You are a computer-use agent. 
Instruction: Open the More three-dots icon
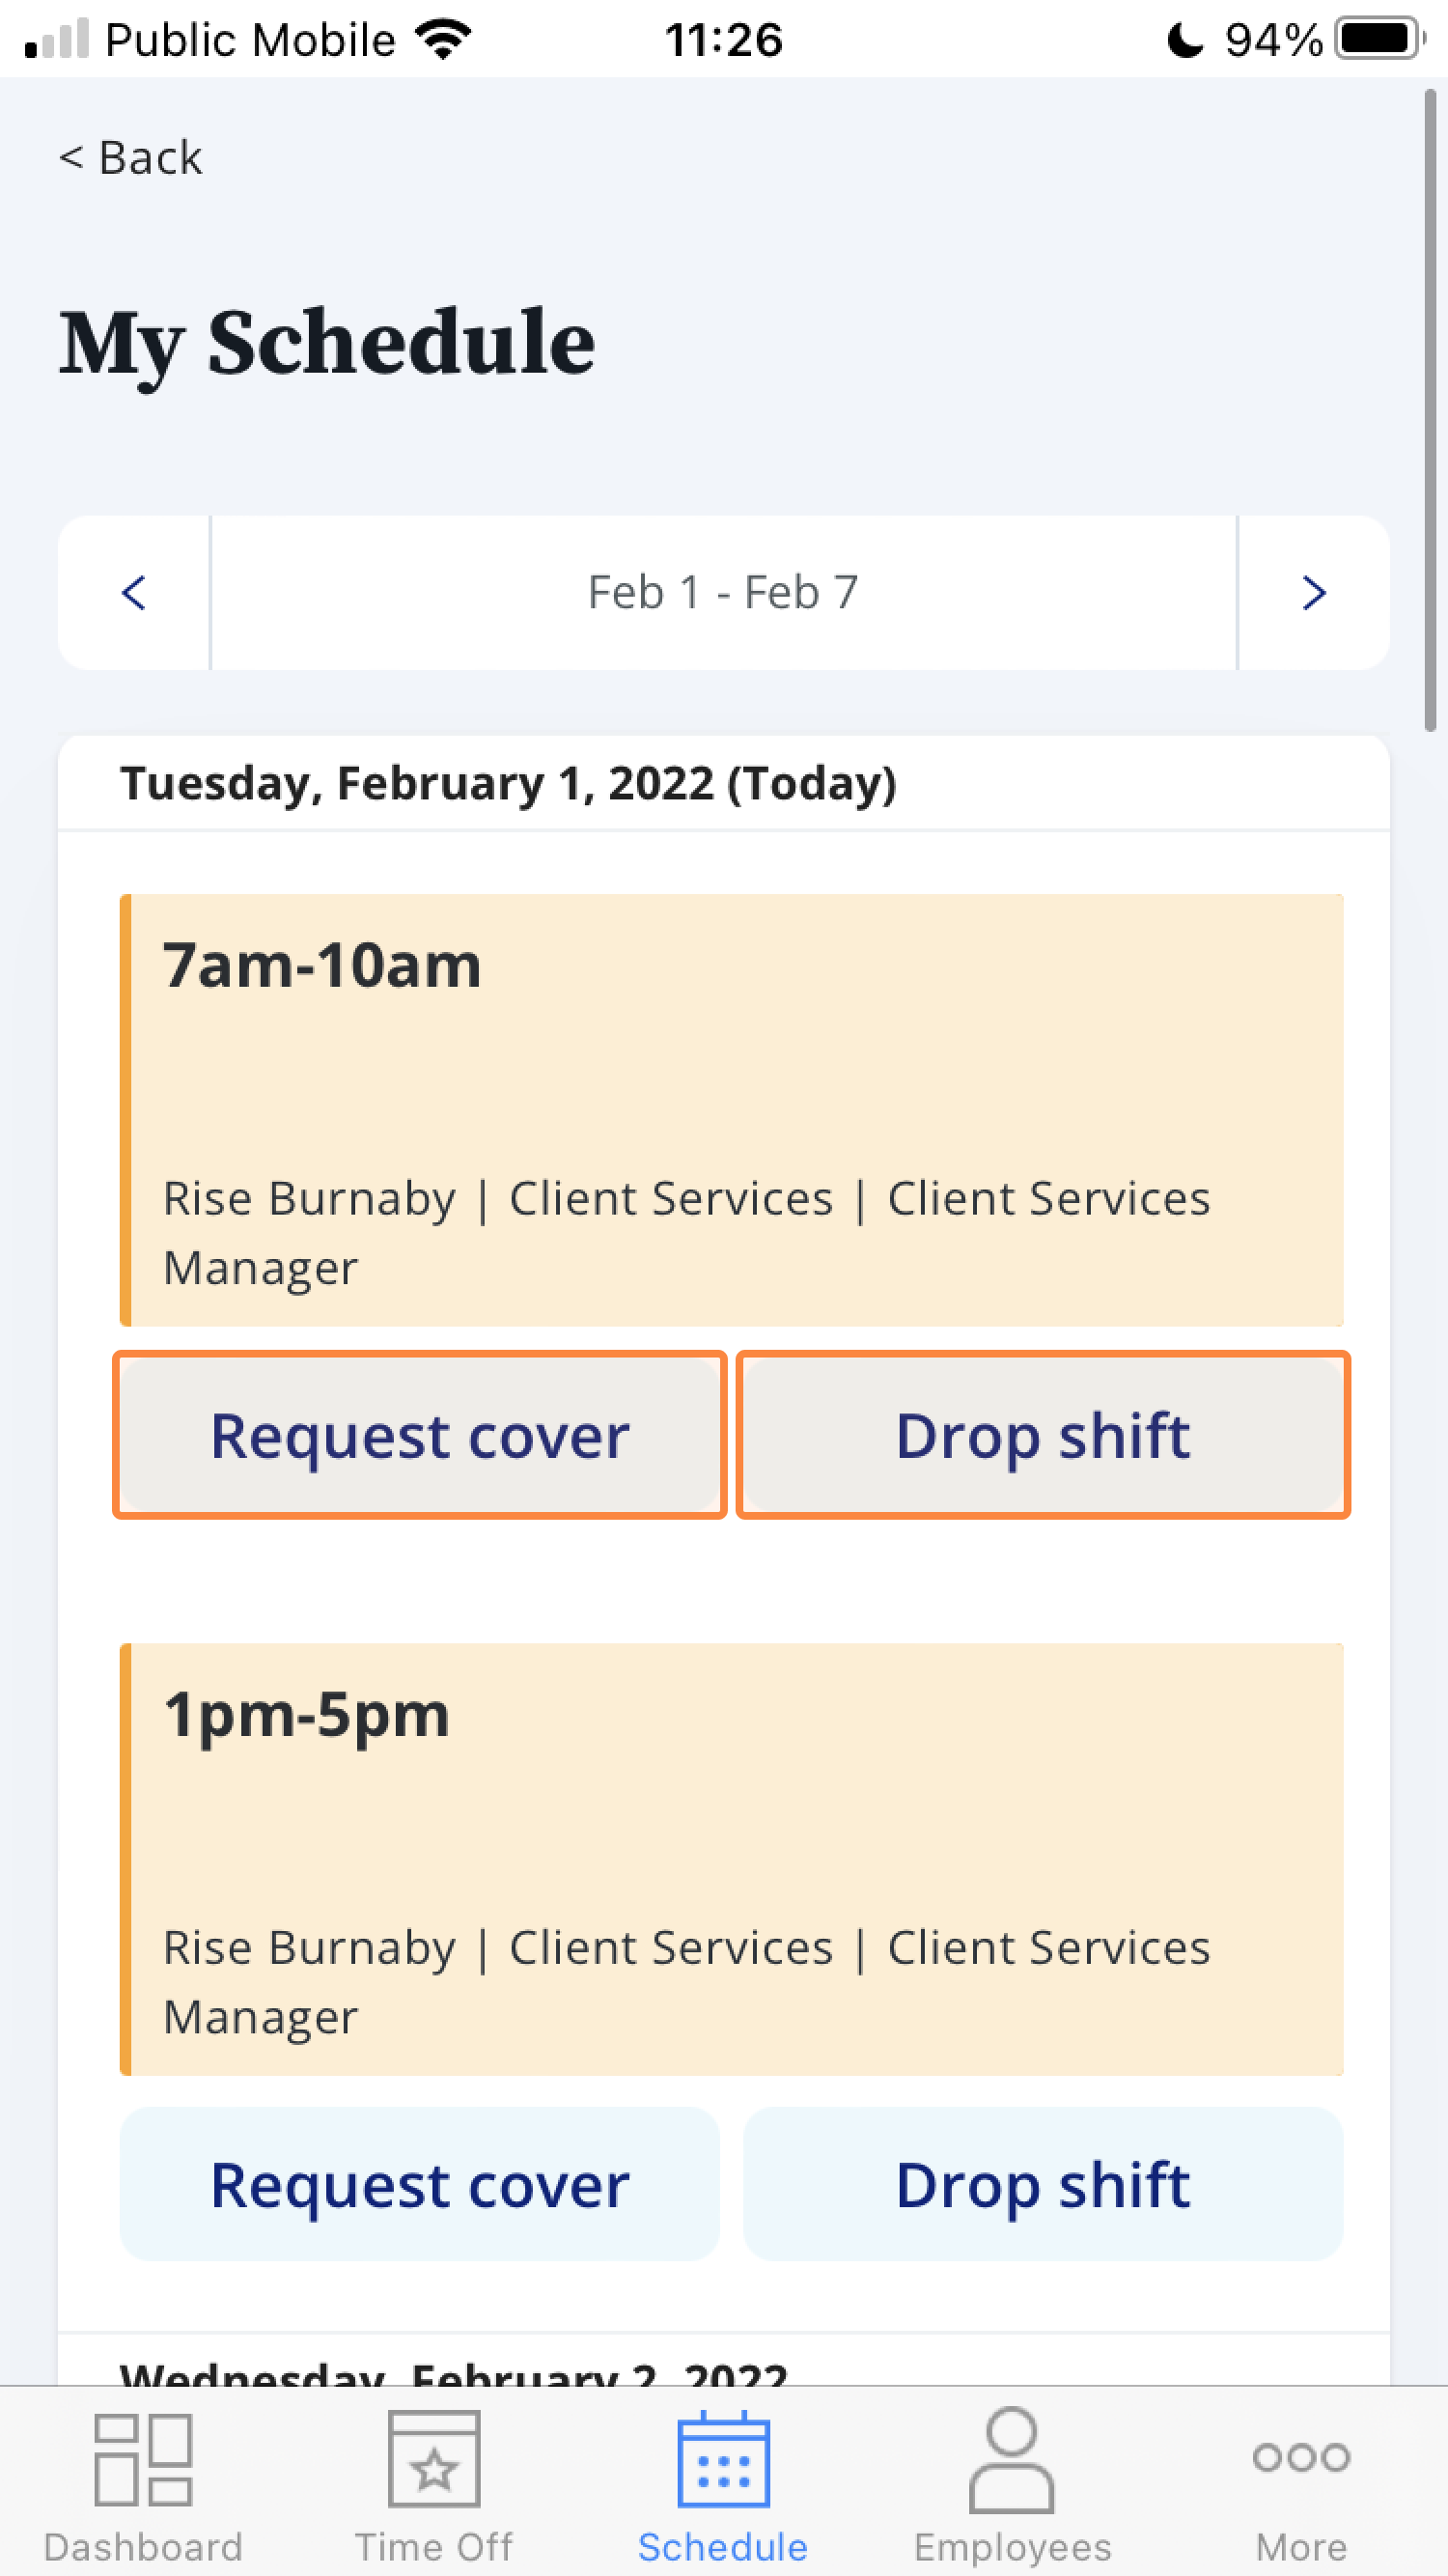coord(1301,2457)
